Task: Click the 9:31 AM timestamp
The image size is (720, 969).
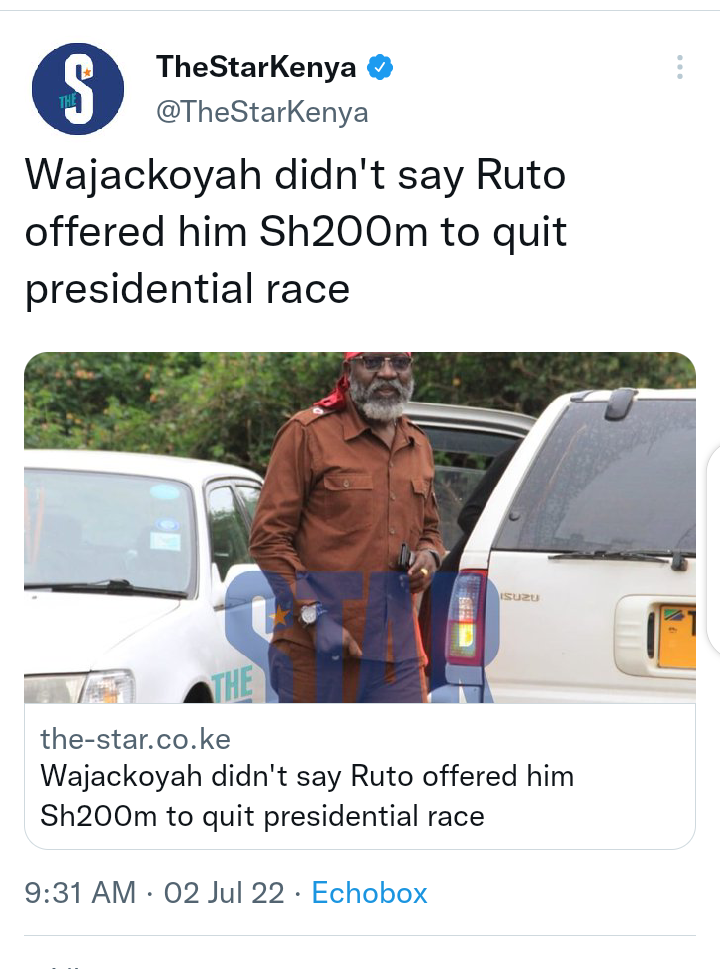Action: coord(80,893)
